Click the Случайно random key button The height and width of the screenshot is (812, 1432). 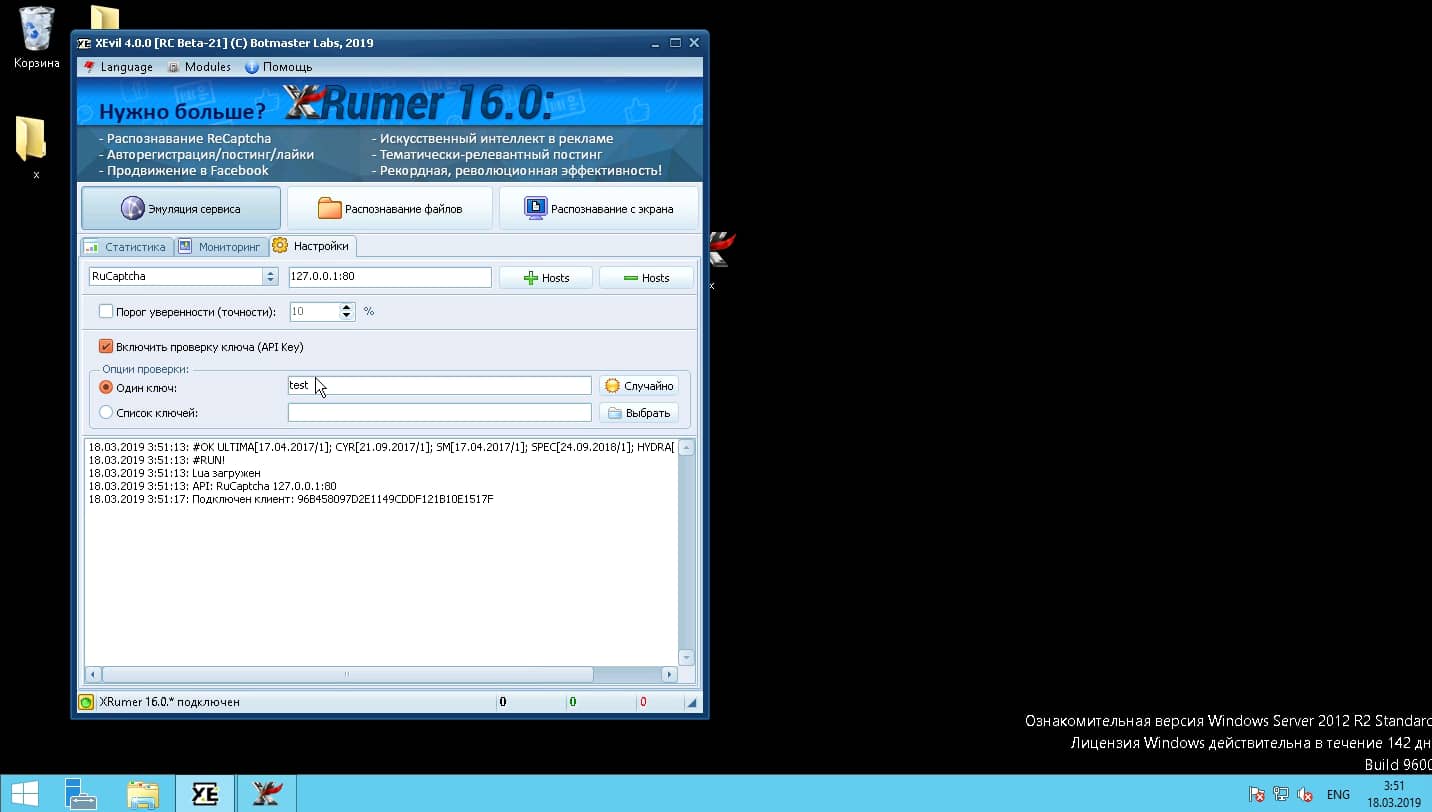tap(640, 386)
